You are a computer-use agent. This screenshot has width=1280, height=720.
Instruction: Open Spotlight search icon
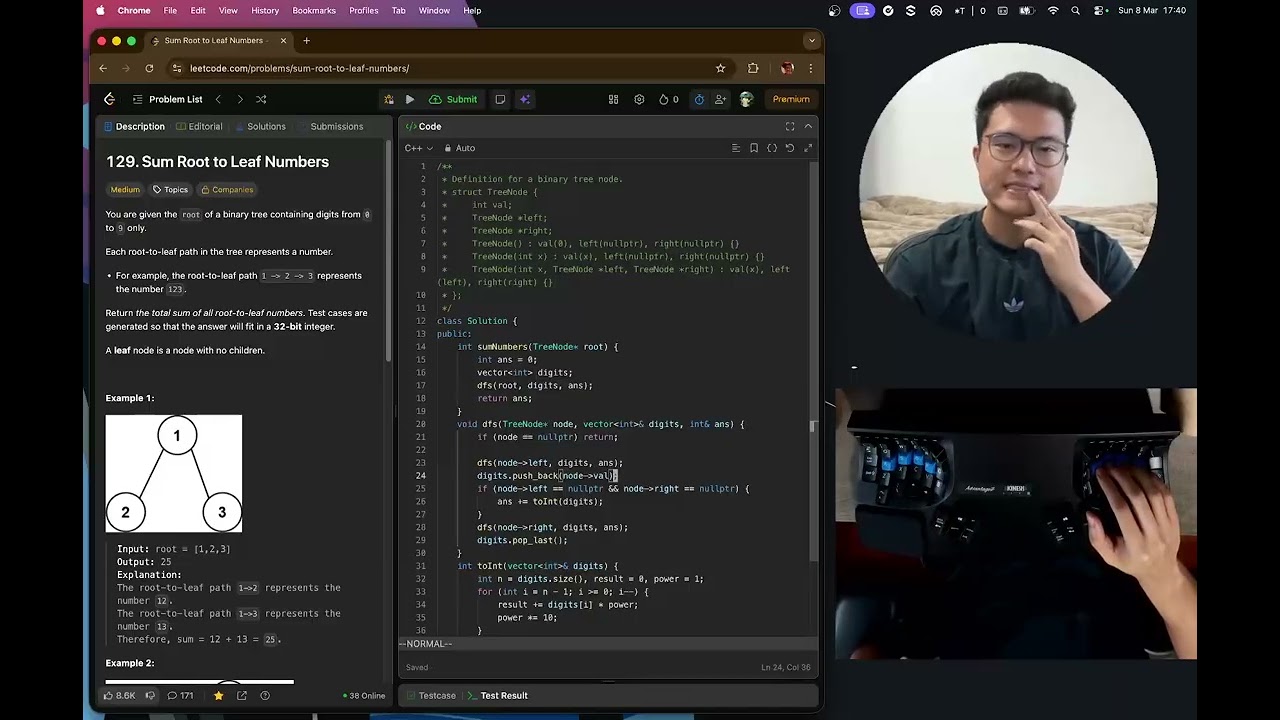click(1076, 10)
